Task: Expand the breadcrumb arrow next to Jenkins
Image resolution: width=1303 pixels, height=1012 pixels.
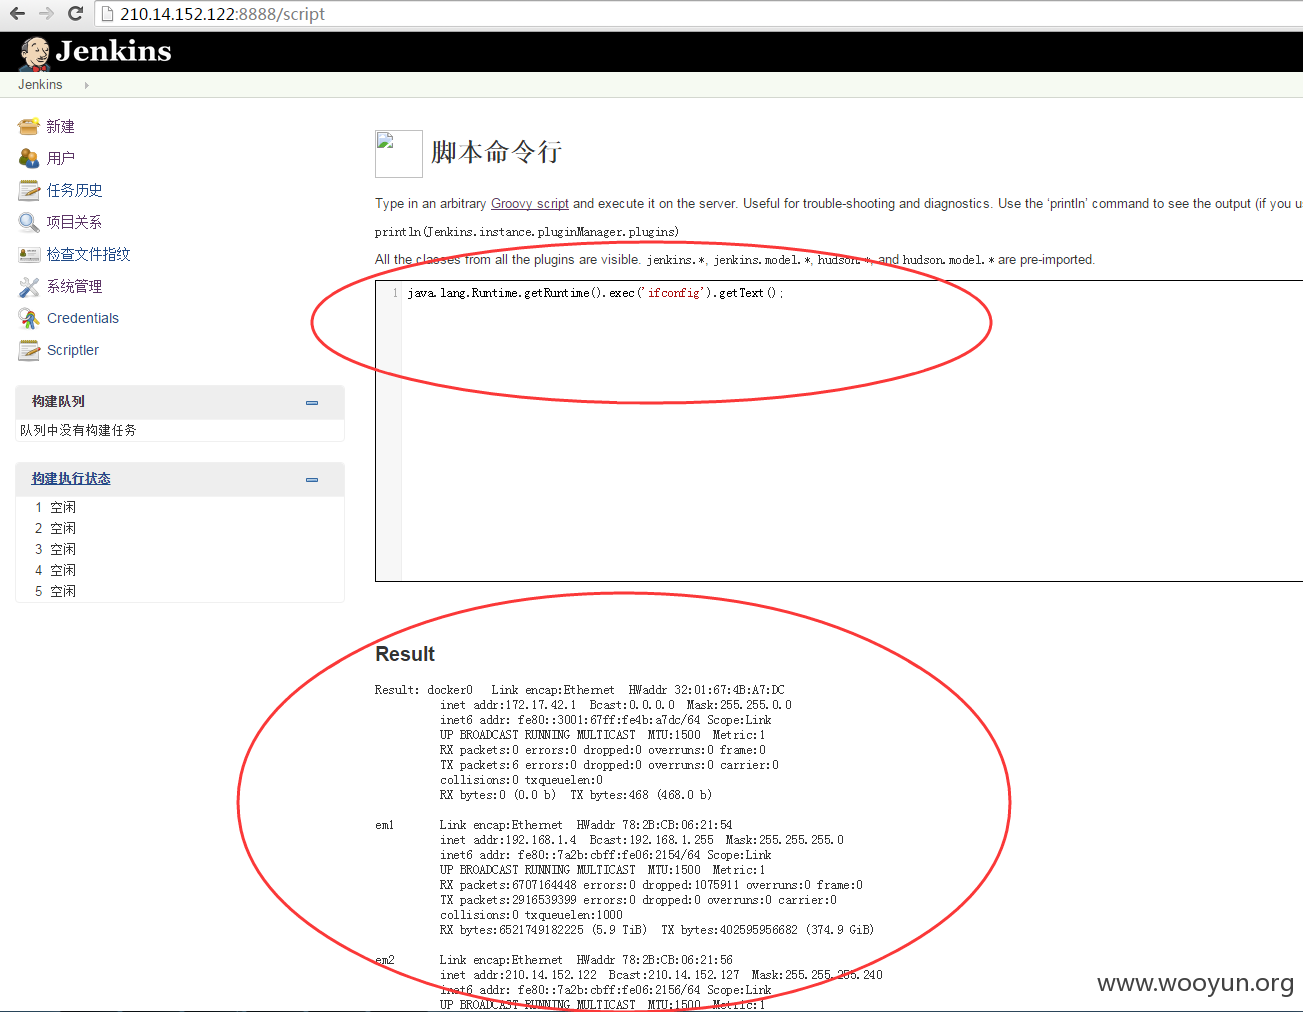Action: tap(87, 85)
